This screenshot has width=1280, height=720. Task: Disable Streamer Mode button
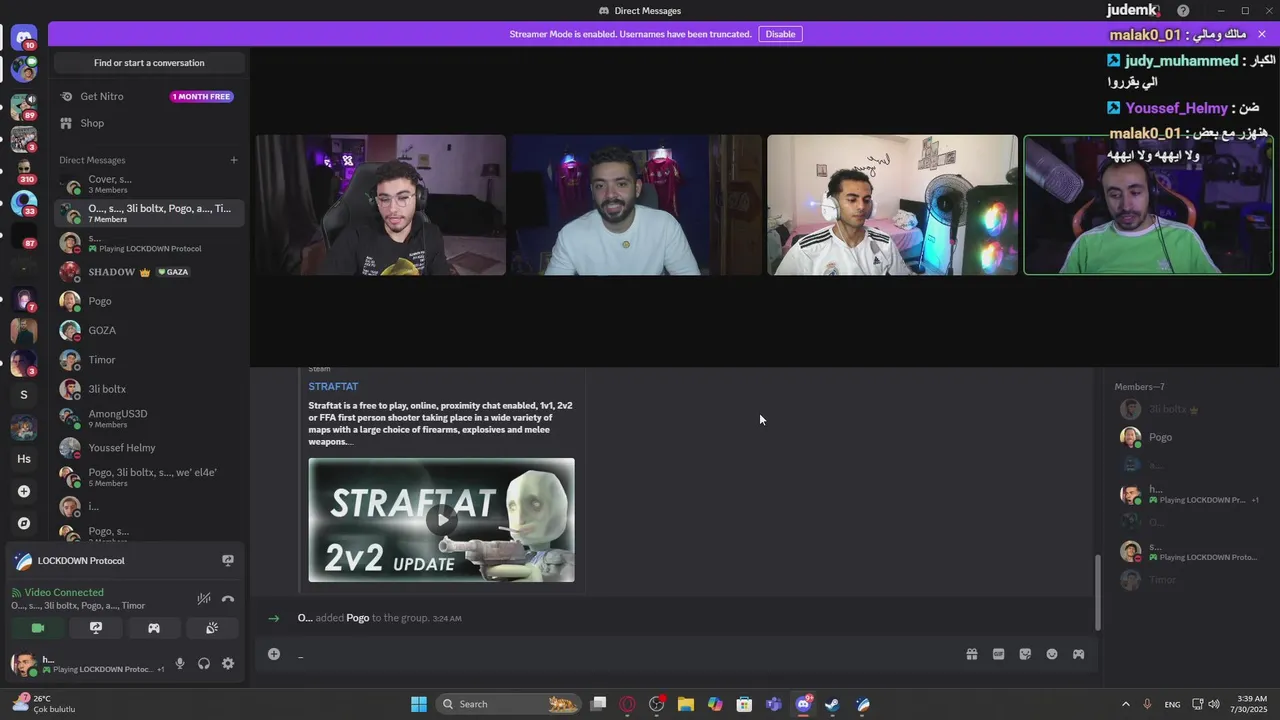pos(780,34)
